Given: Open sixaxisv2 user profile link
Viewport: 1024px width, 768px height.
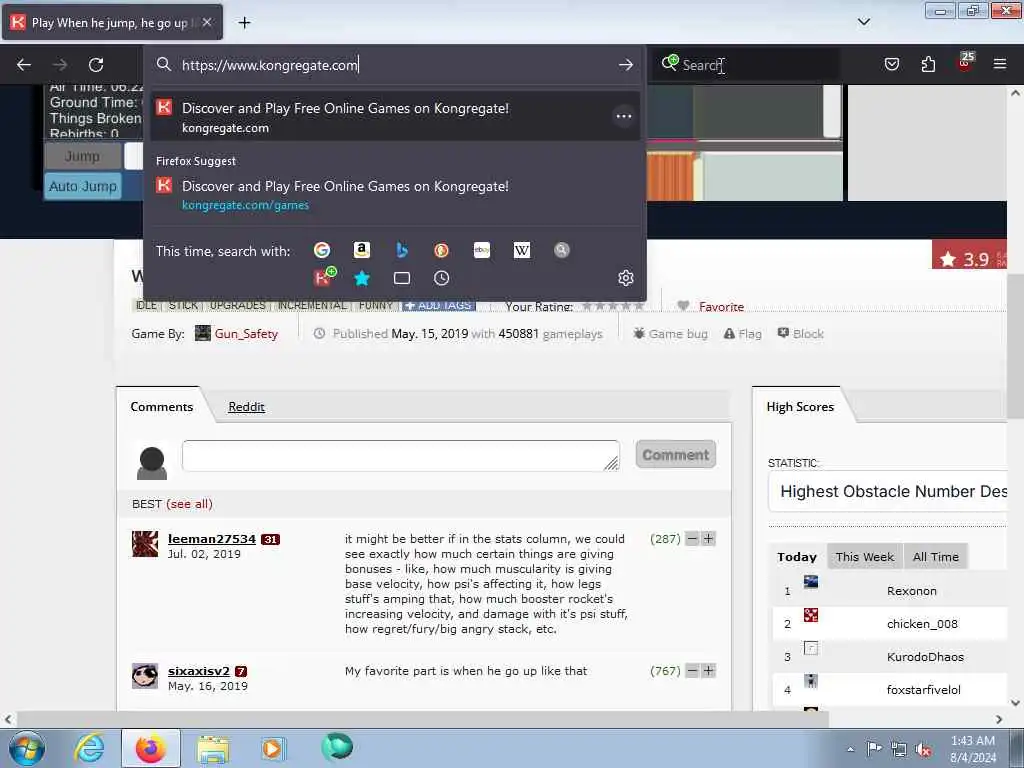Looking at the screenshot, I should (199, 671).
